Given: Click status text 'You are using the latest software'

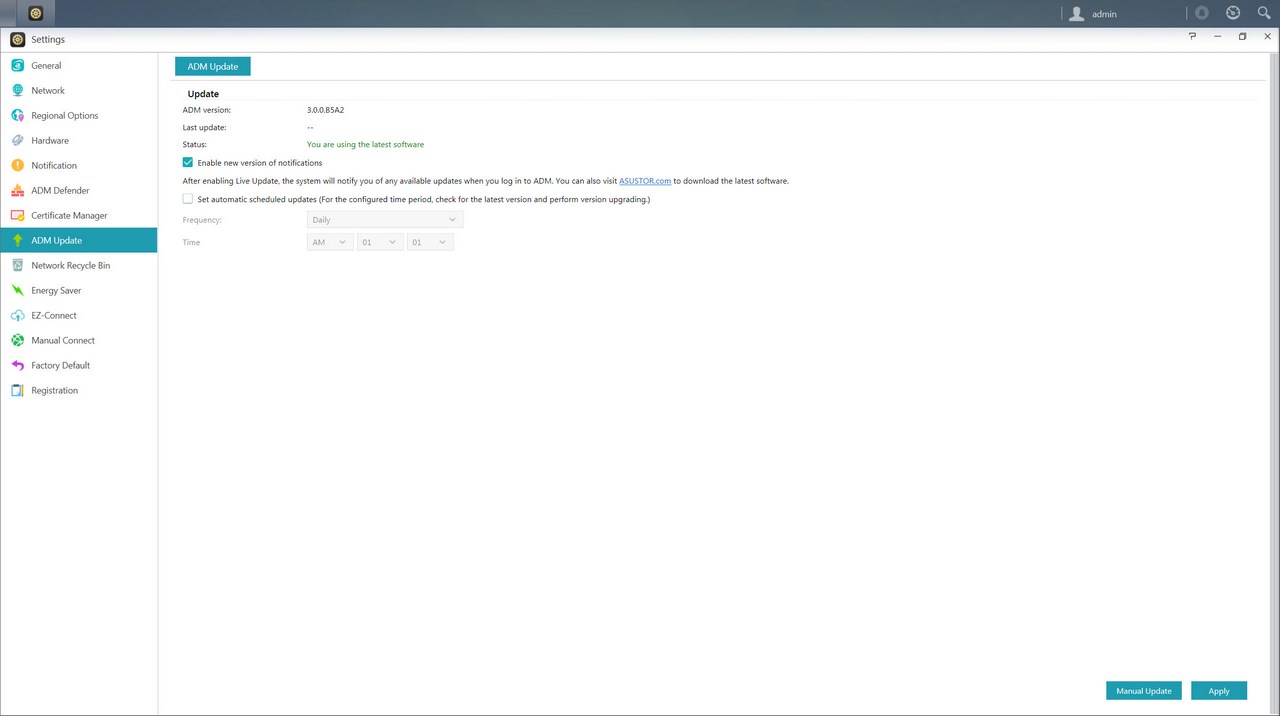Looking at the screenshot, I should coord(365,145).
